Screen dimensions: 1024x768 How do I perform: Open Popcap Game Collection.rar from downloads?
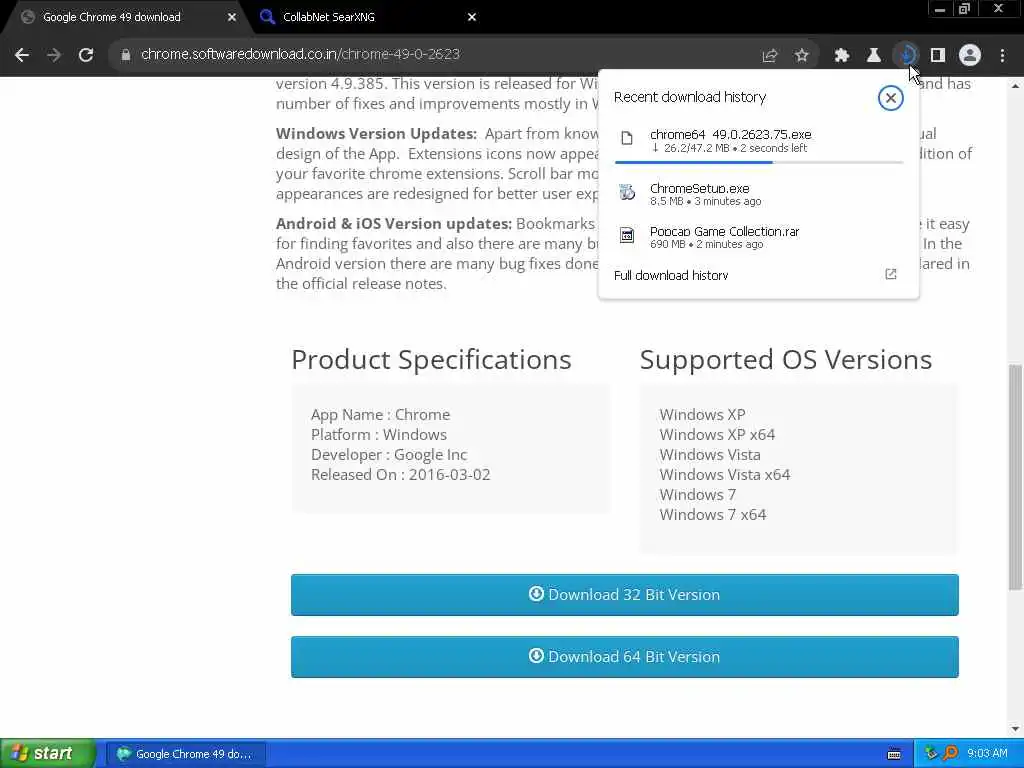pyautogui.click(x=758, y=237)
